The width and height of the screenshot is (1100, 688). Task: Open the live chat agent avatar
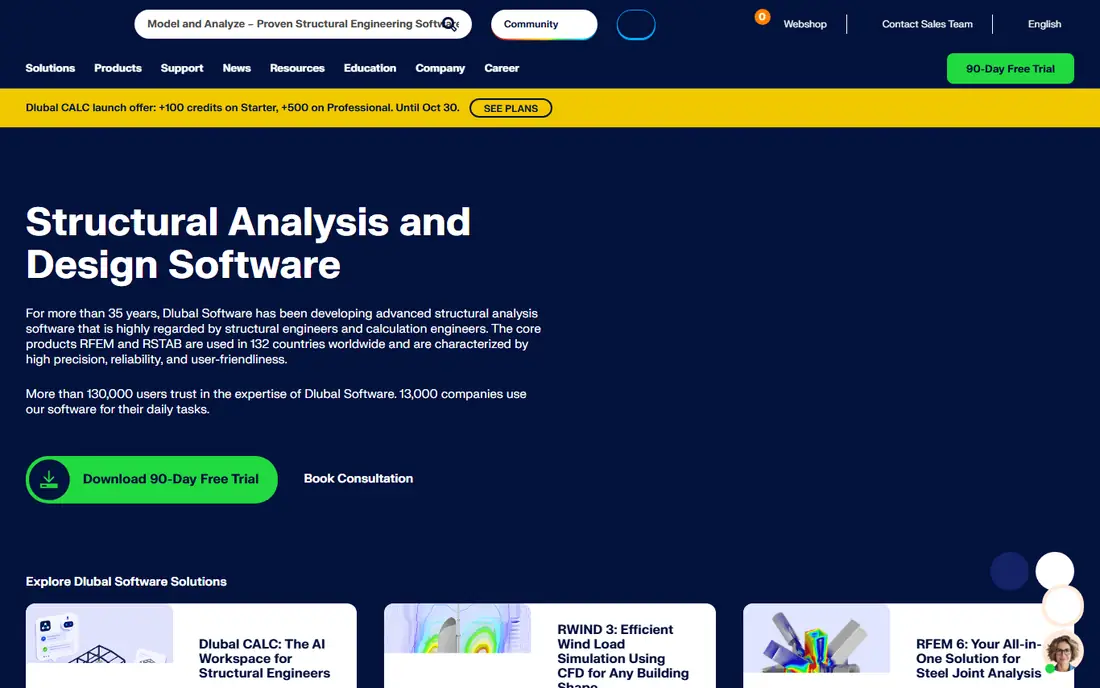point(1063,652)
